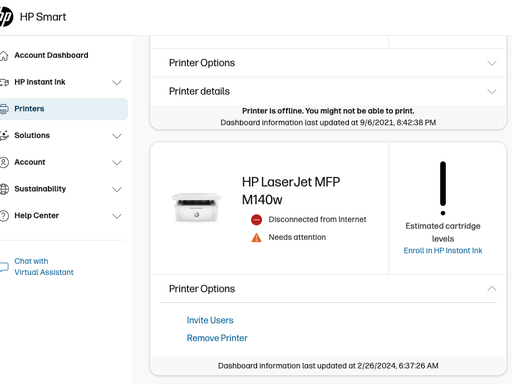This screenshot has width=512, height=384.
Task: Click the HP LaserJet MFP M140w name
Action: (291, 191)
